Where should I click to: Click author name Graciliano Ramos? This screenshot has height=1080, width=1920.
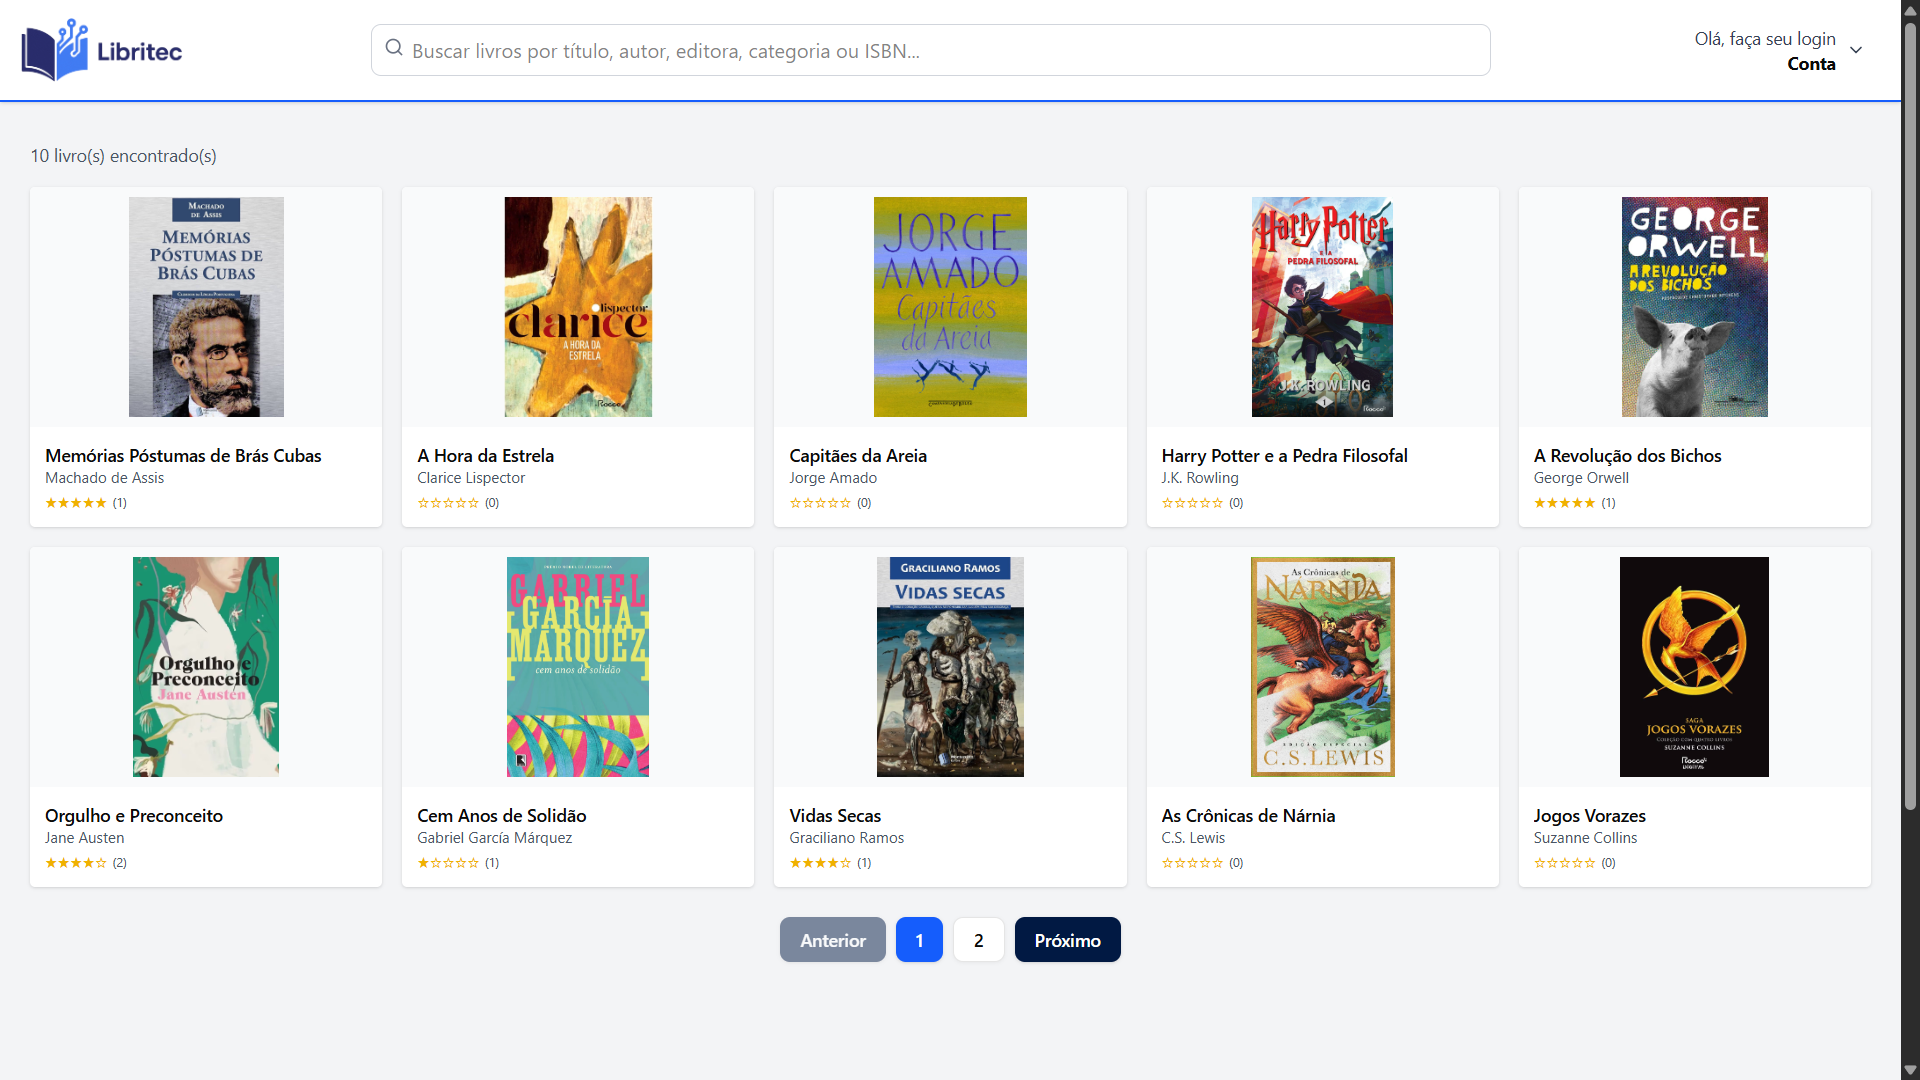point(846,838)
